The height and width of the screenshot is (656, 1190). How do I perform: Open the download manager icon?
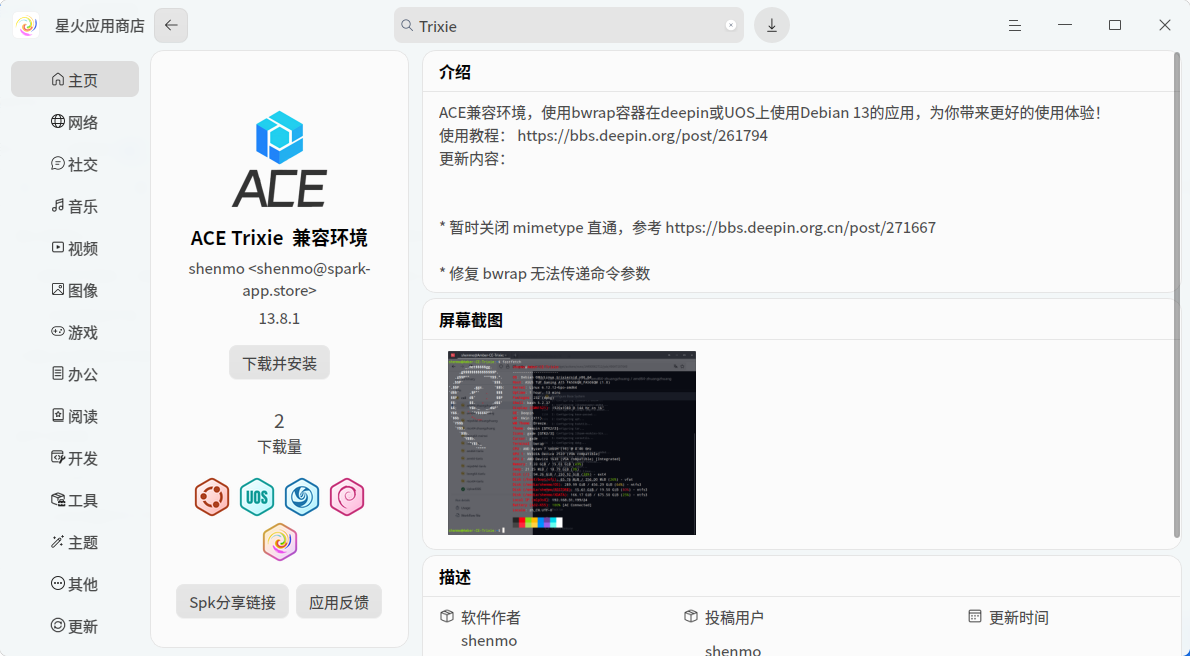click(x=771, y=25)
